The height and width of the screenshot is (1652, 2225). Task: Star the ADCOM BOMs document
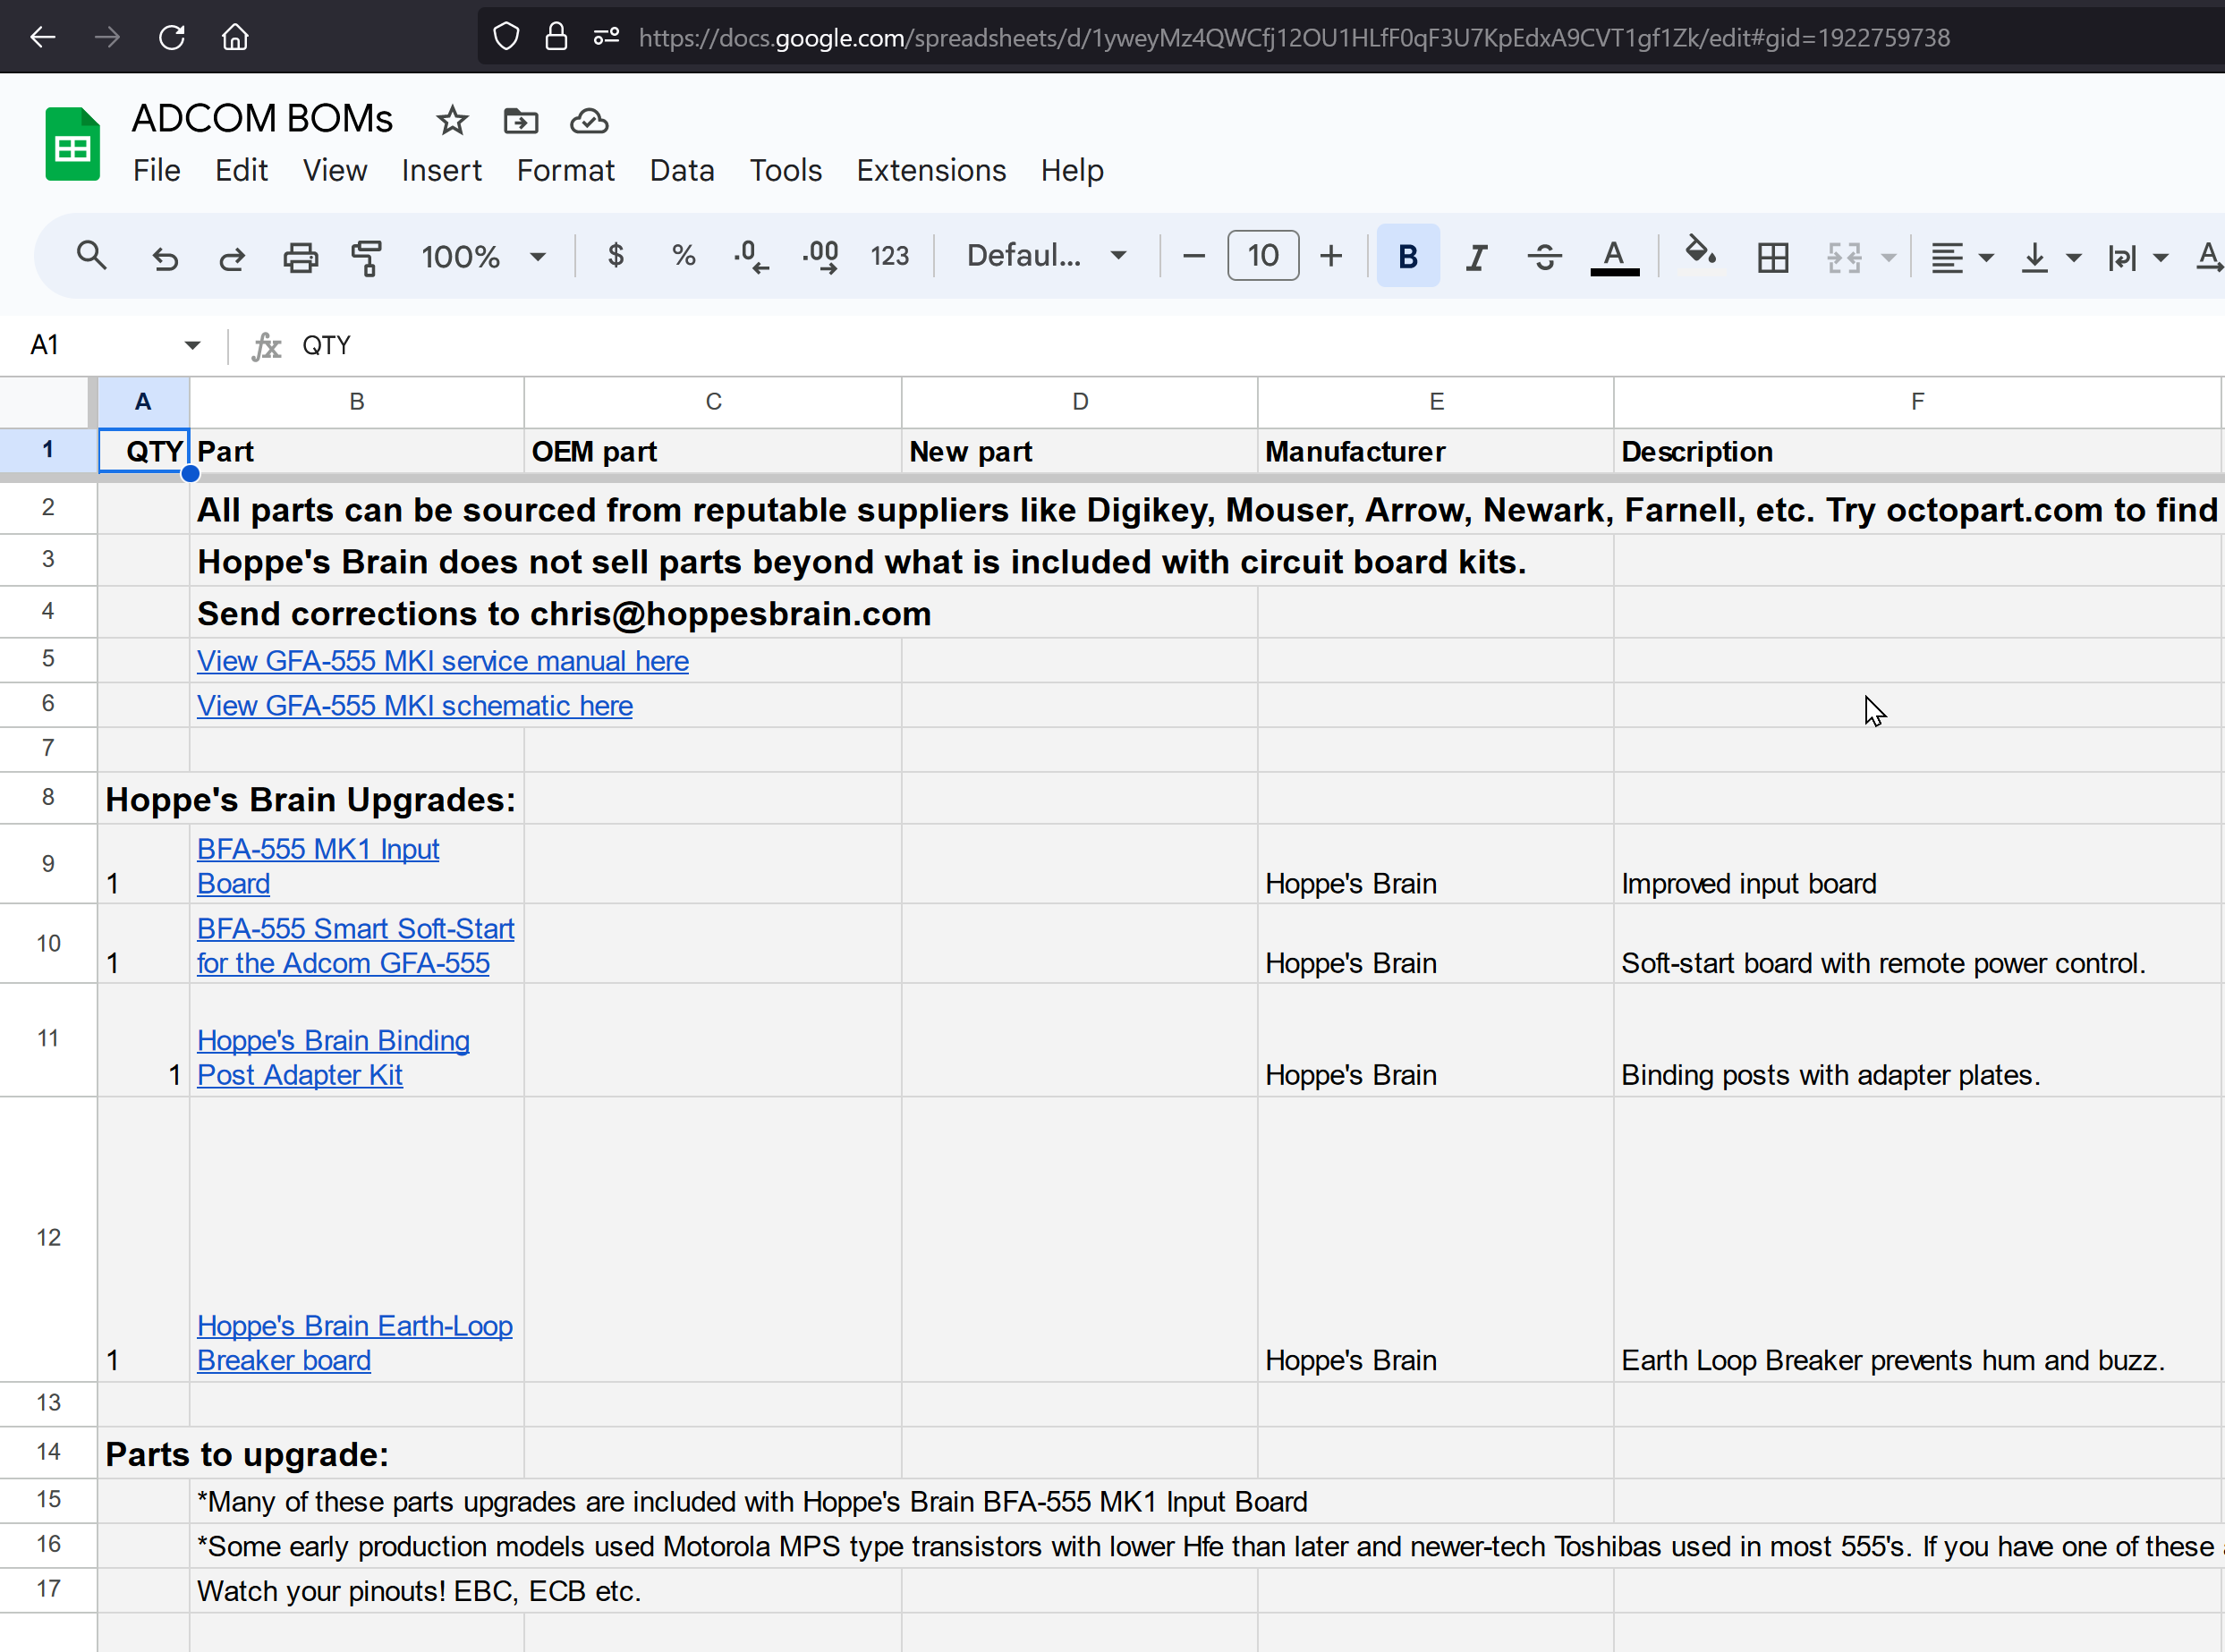(452, 121)
